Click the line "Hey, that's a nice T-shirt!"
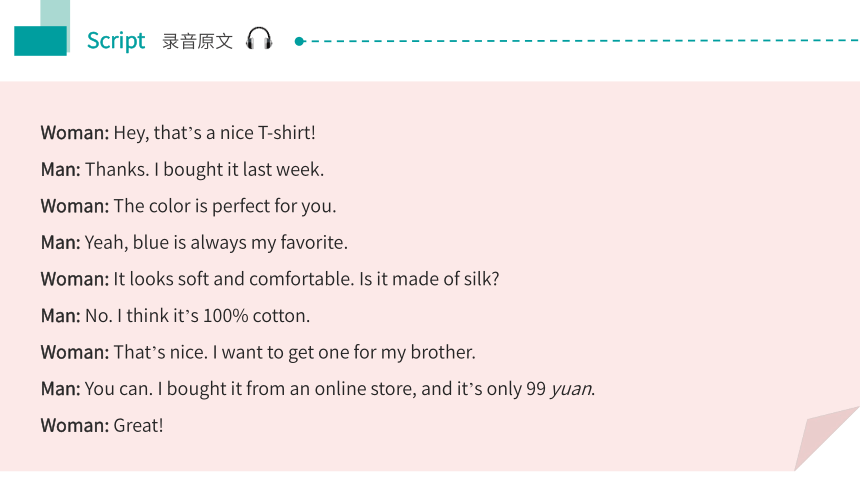The height and width of the screenshot is (484, 860). pos(214,133)
